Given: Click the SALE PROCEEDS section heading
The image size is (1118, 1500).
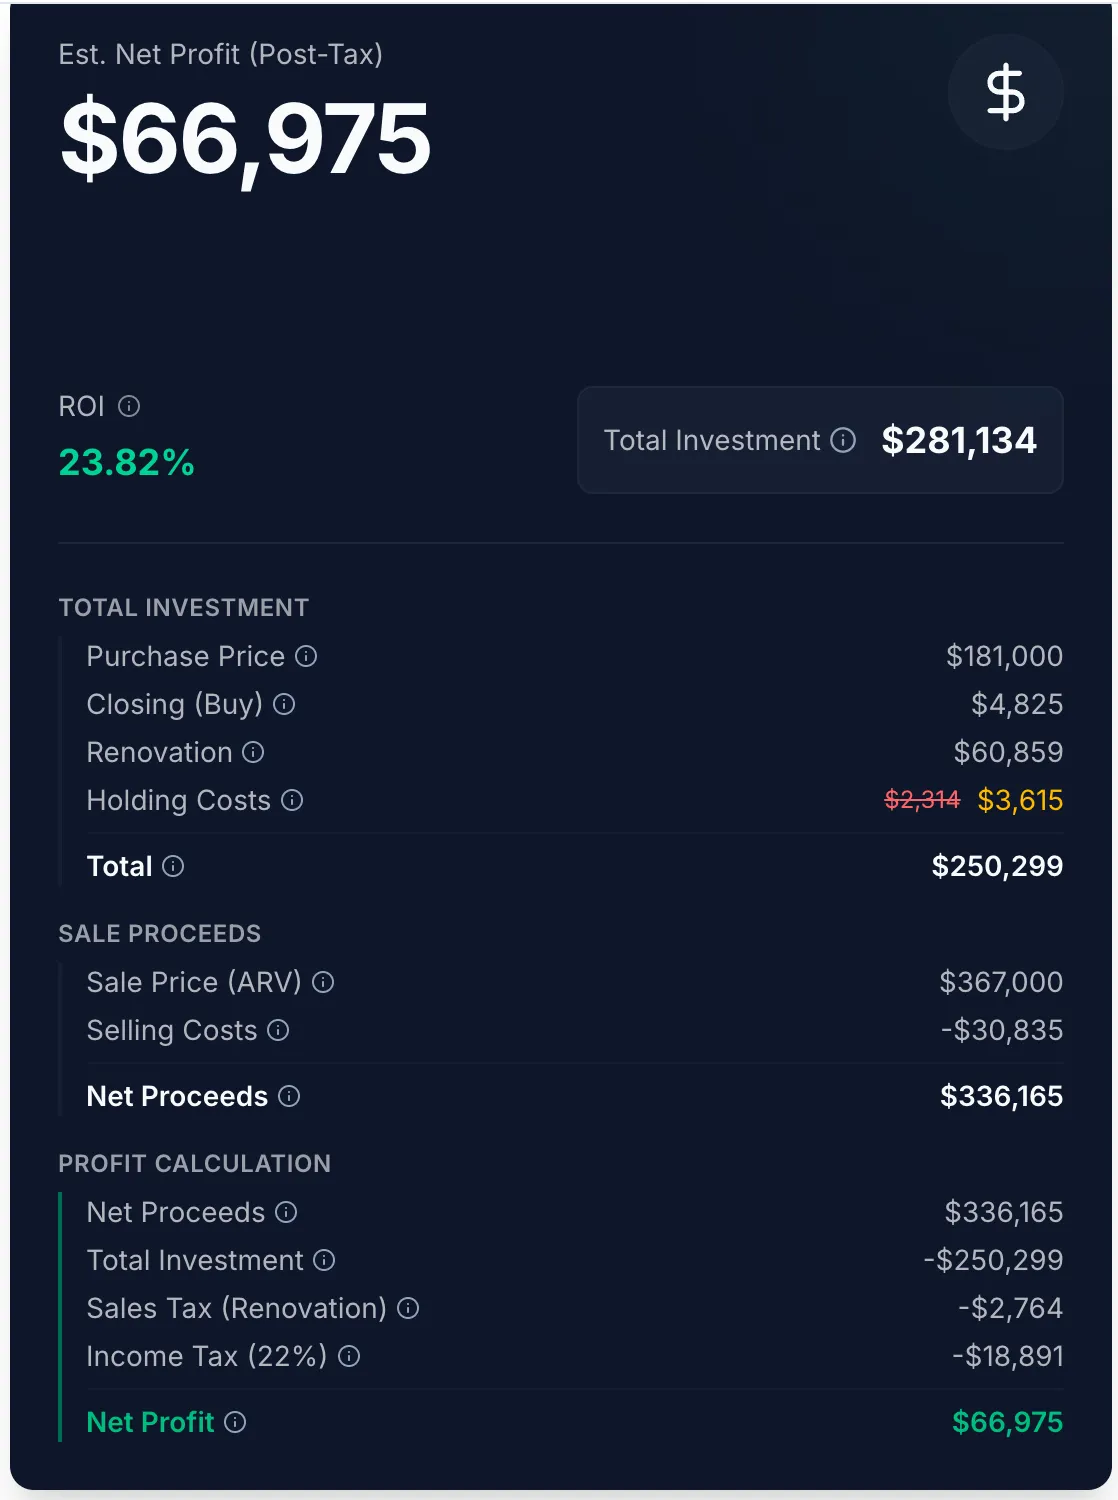Looking at the screenshot, I should click(x=160, y=934).
